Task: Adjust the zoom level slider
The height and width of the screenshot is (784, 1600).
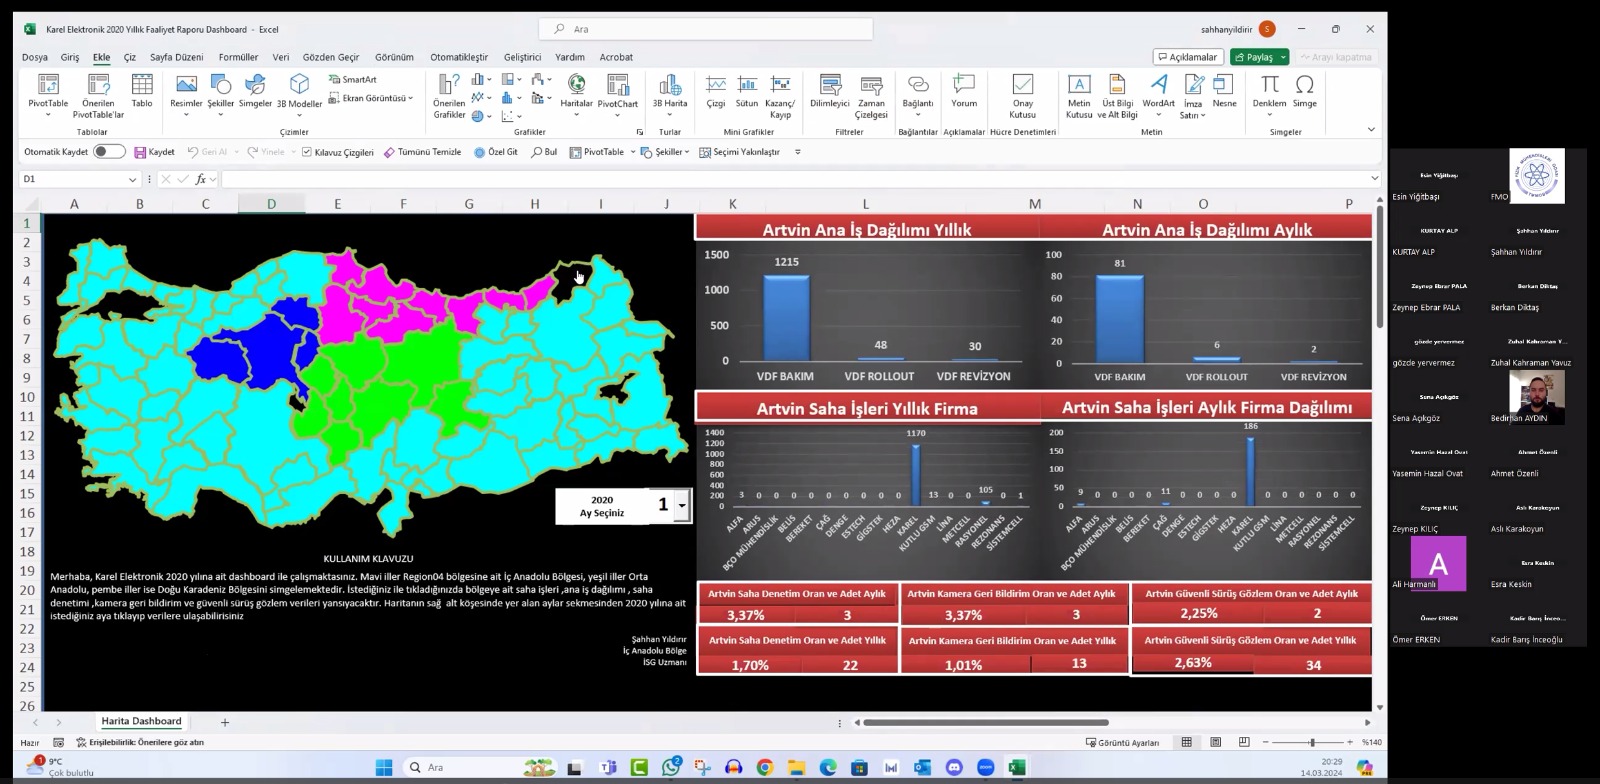Action: [x=1312, y=742]
